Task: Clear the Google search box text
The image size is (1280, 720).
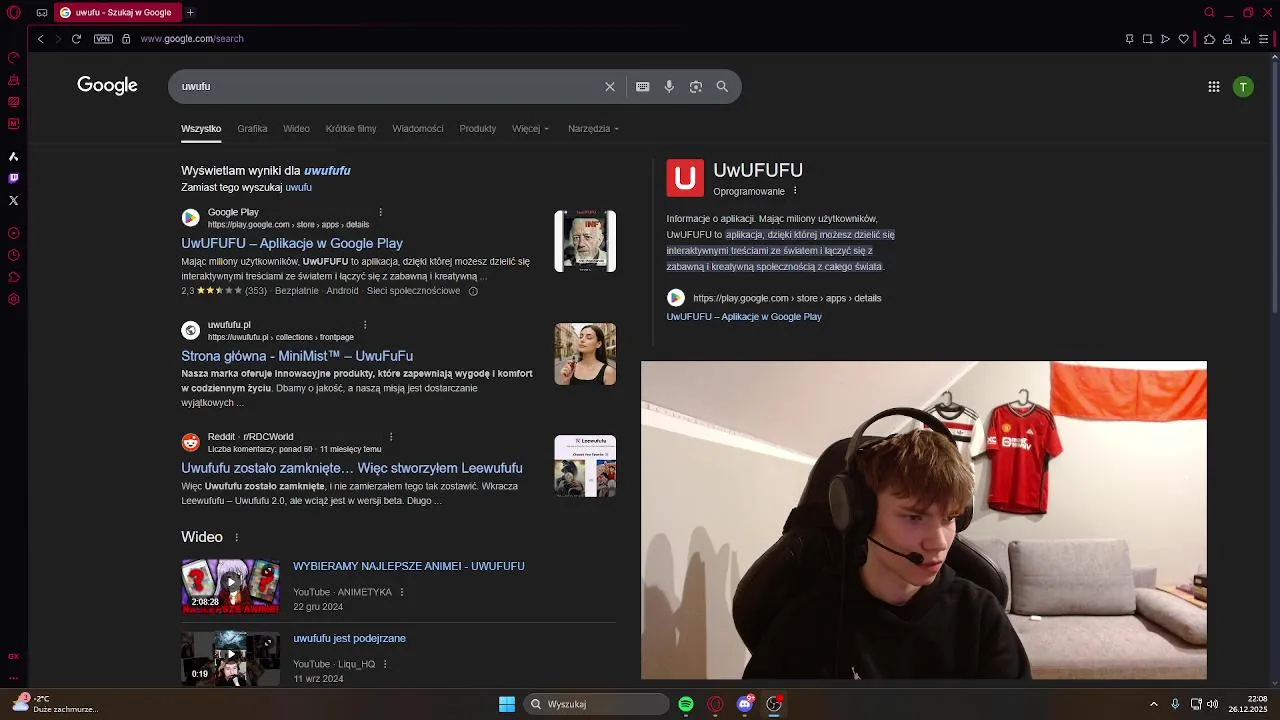Action: (x=610, y=87)
